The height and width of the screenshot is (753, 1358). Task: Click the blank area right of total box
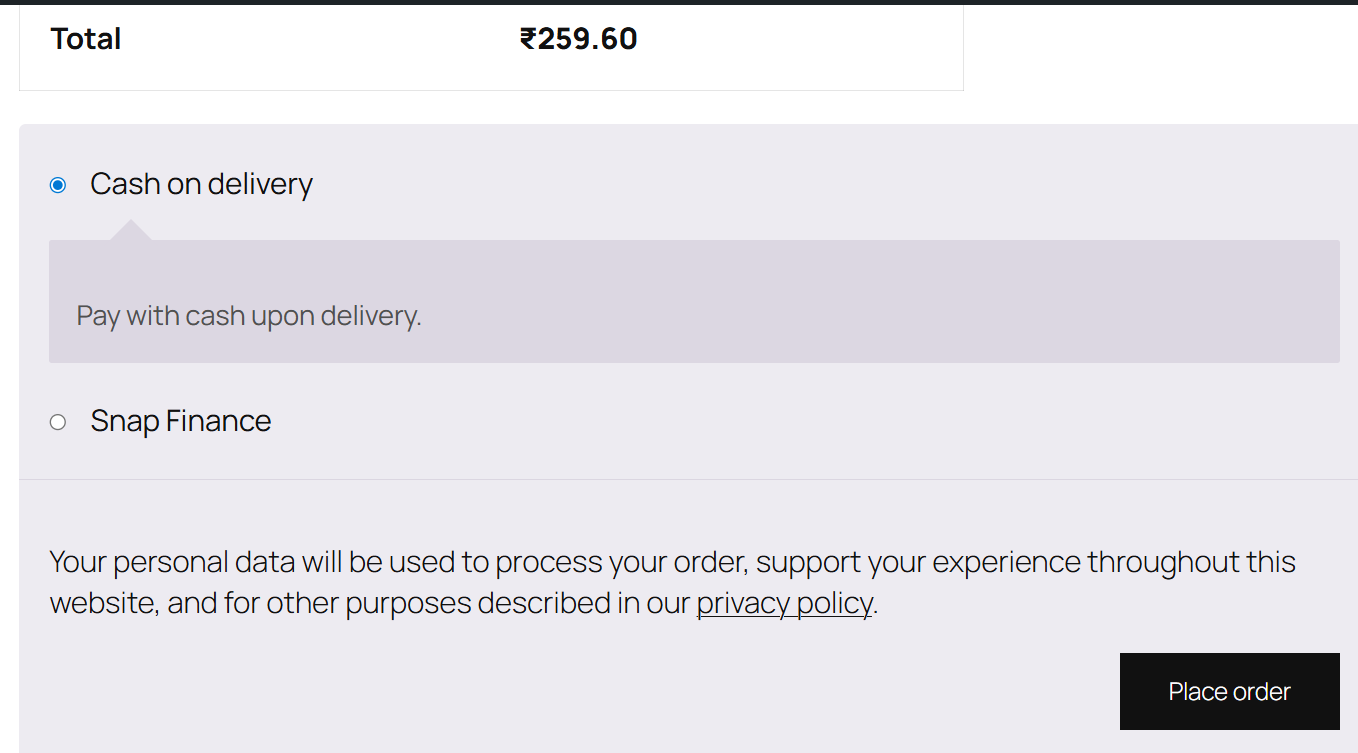(x=1160, y=48)
